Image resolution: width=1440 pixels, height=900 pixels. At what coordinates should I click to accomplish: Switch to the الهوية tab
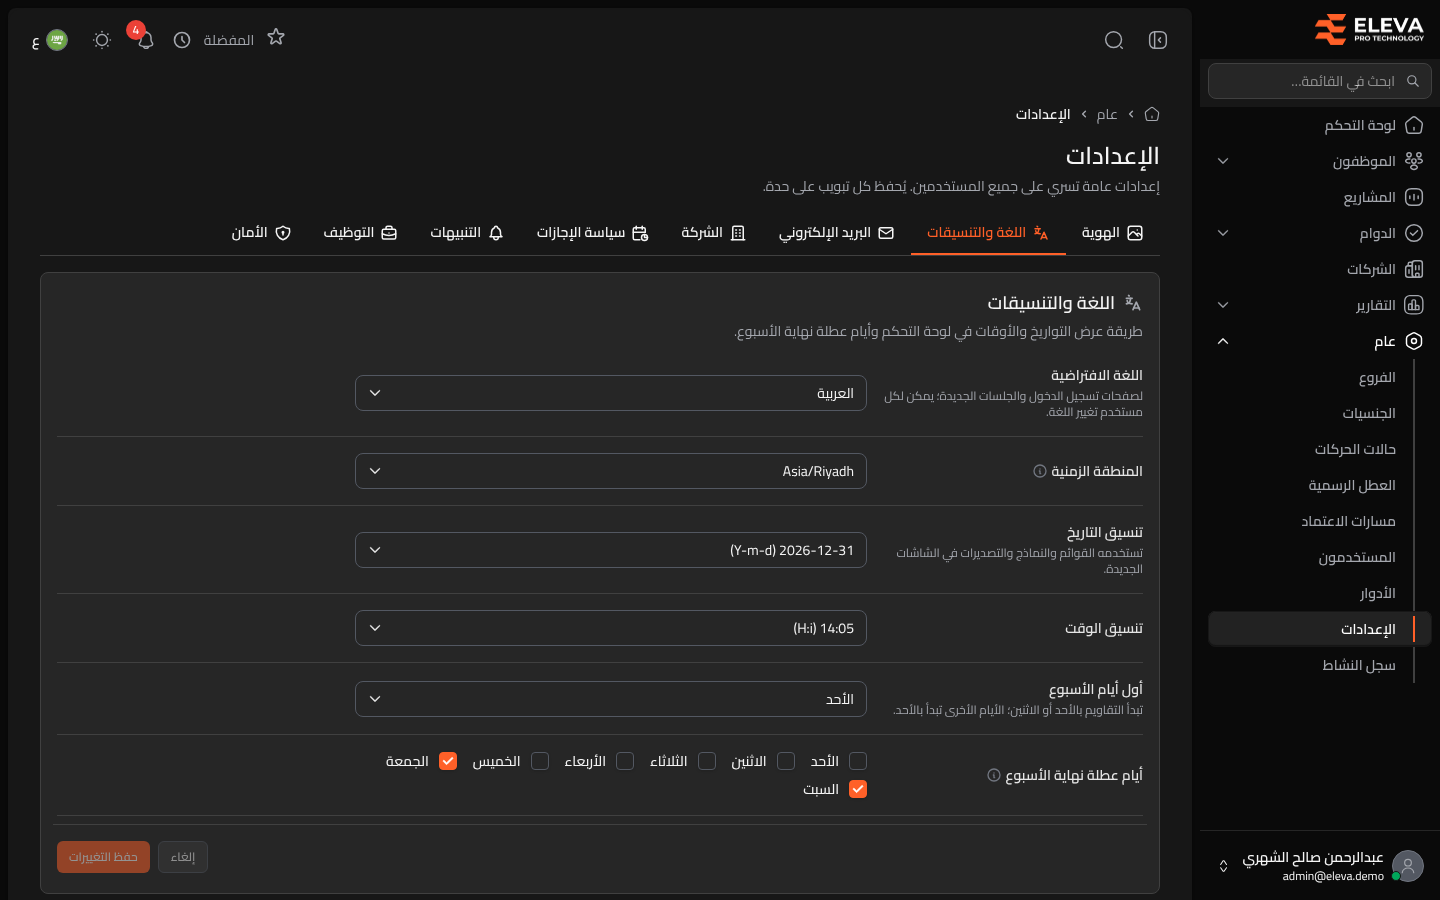[x=1112, y=233]
